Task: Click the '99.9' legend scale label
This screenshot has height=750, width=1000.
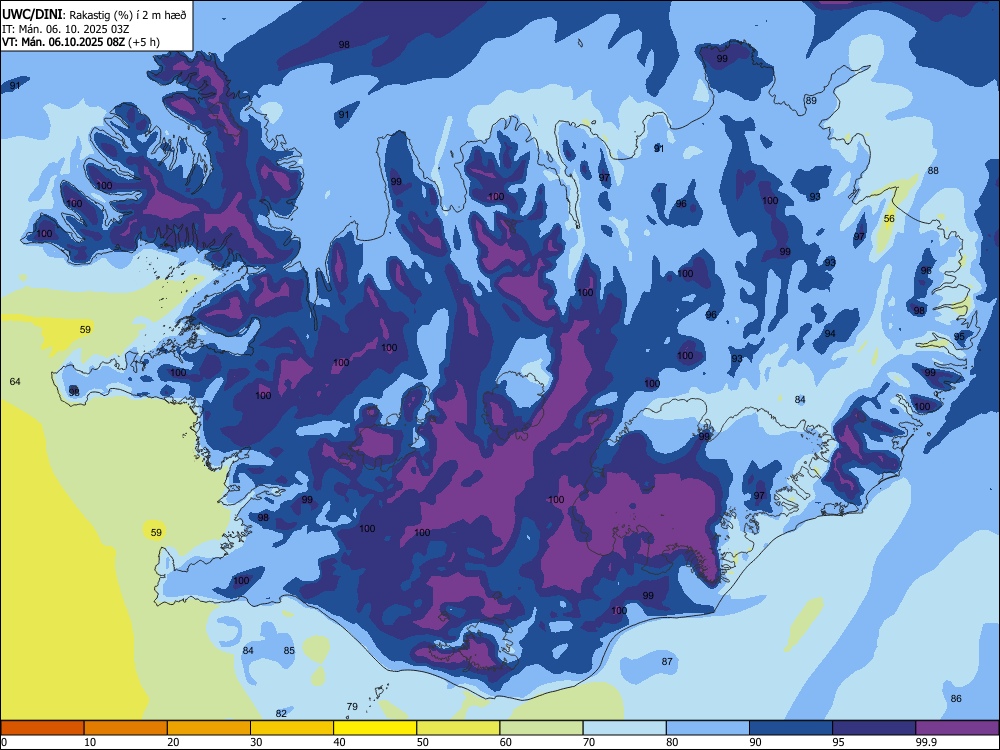Action: coord(925,742)
